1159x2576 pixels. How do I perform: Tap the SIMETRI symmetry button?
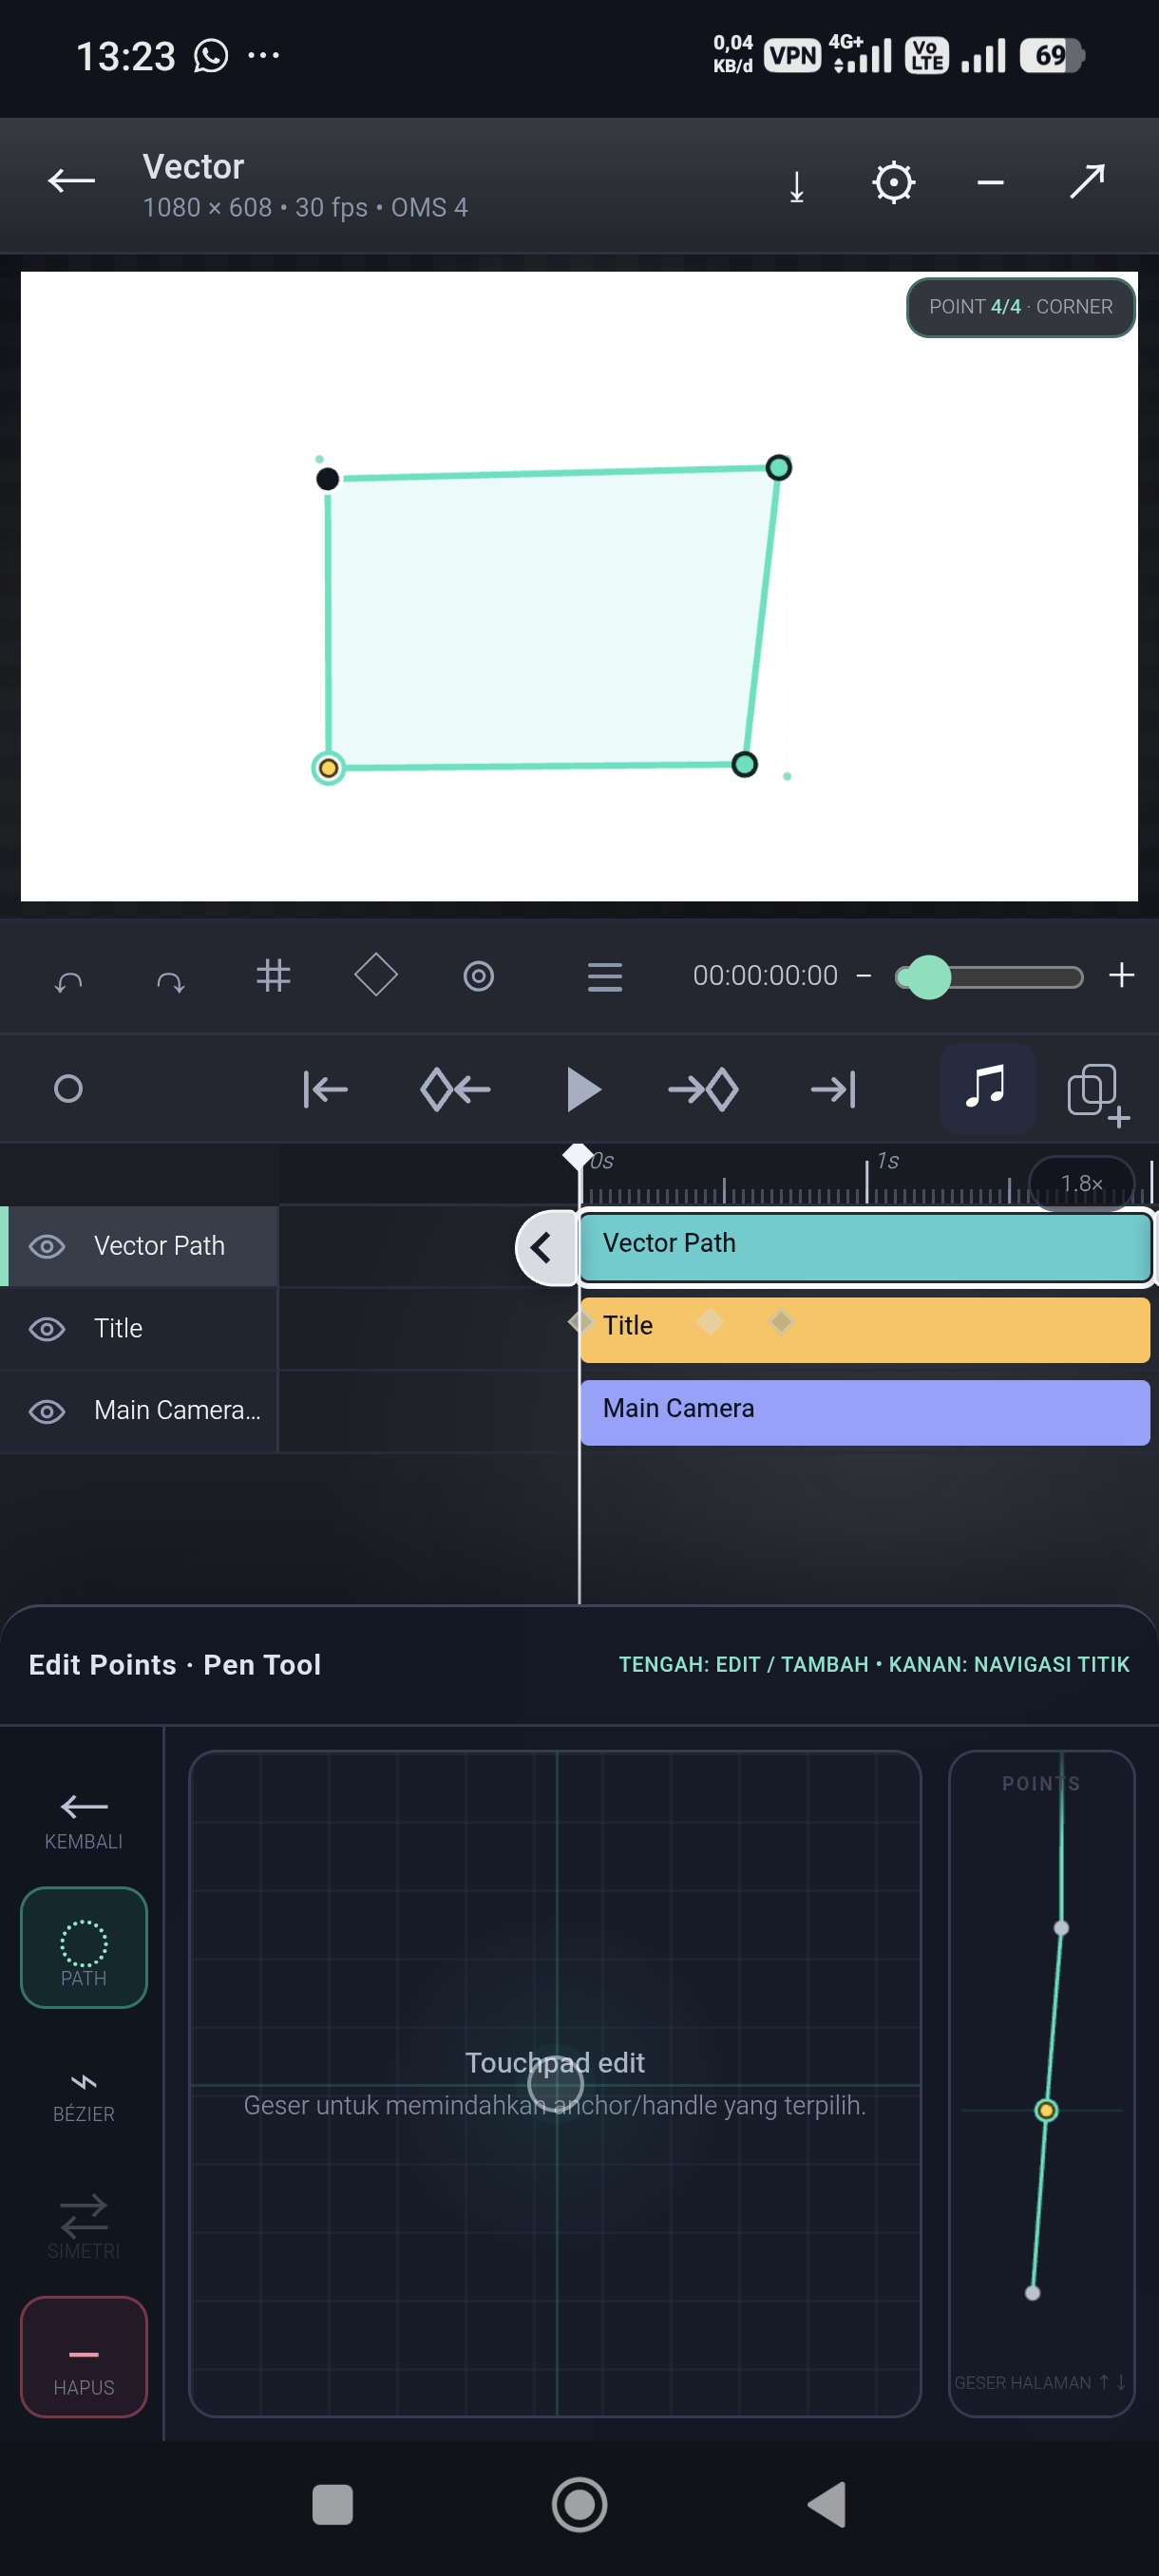click(x=84, y=2227)
